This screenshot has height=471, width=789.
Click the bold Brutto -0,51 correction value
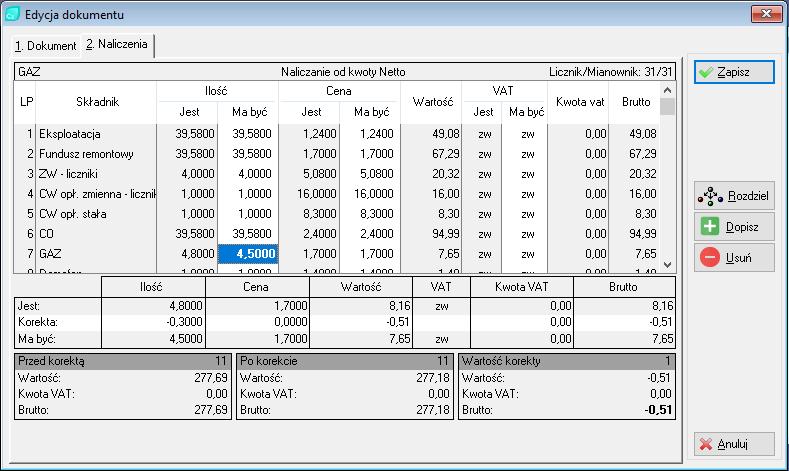coord(659,410)
